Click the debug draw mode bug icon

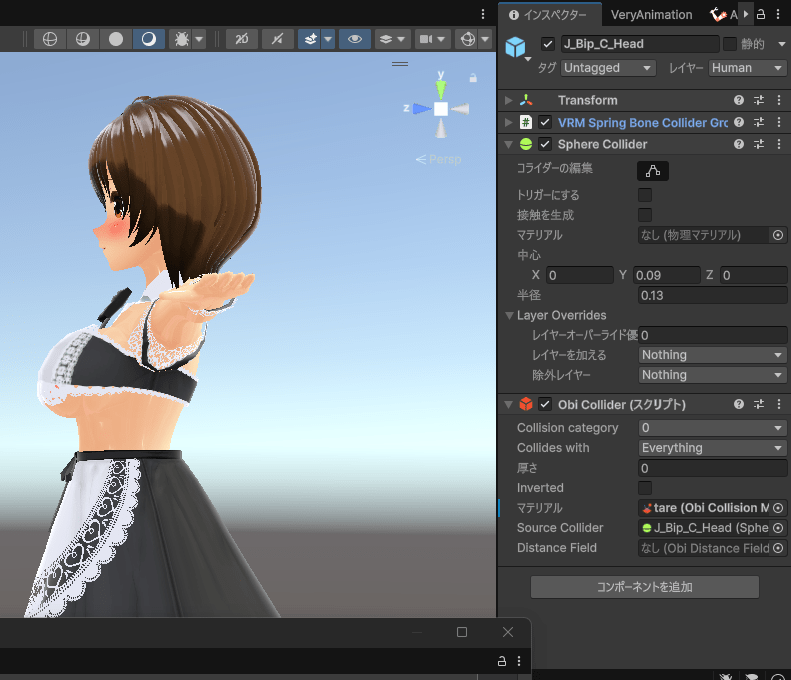coord(182,39)
